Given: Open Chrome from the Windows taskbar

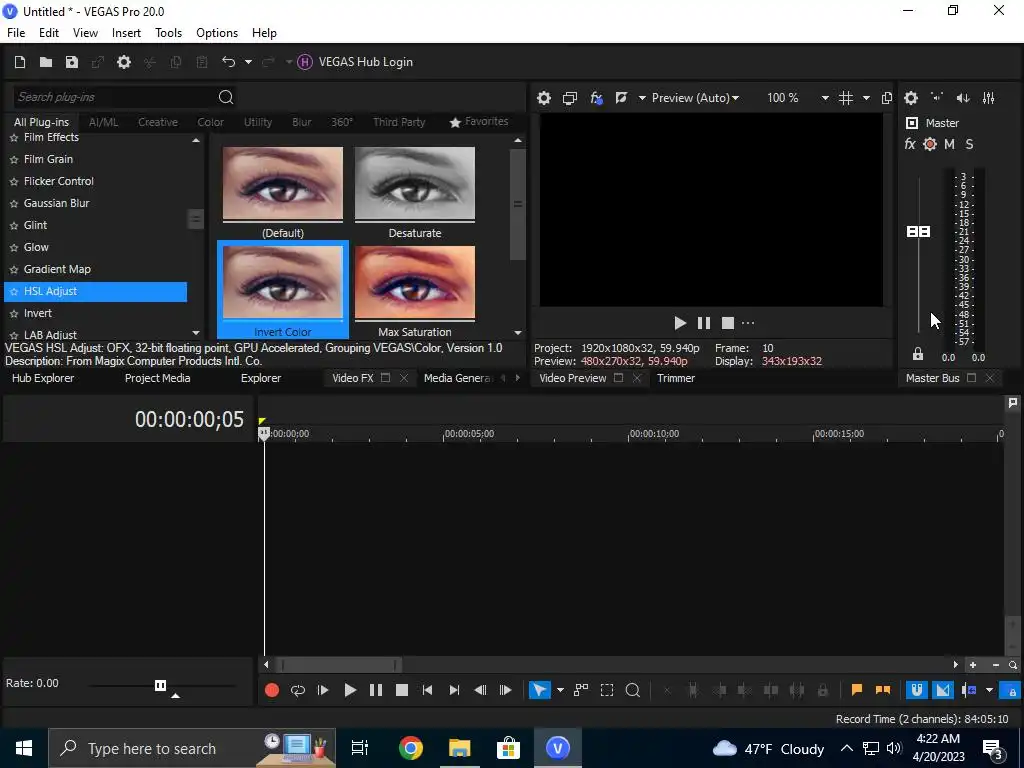Looking at the screenshot, I should click(411, 748).
